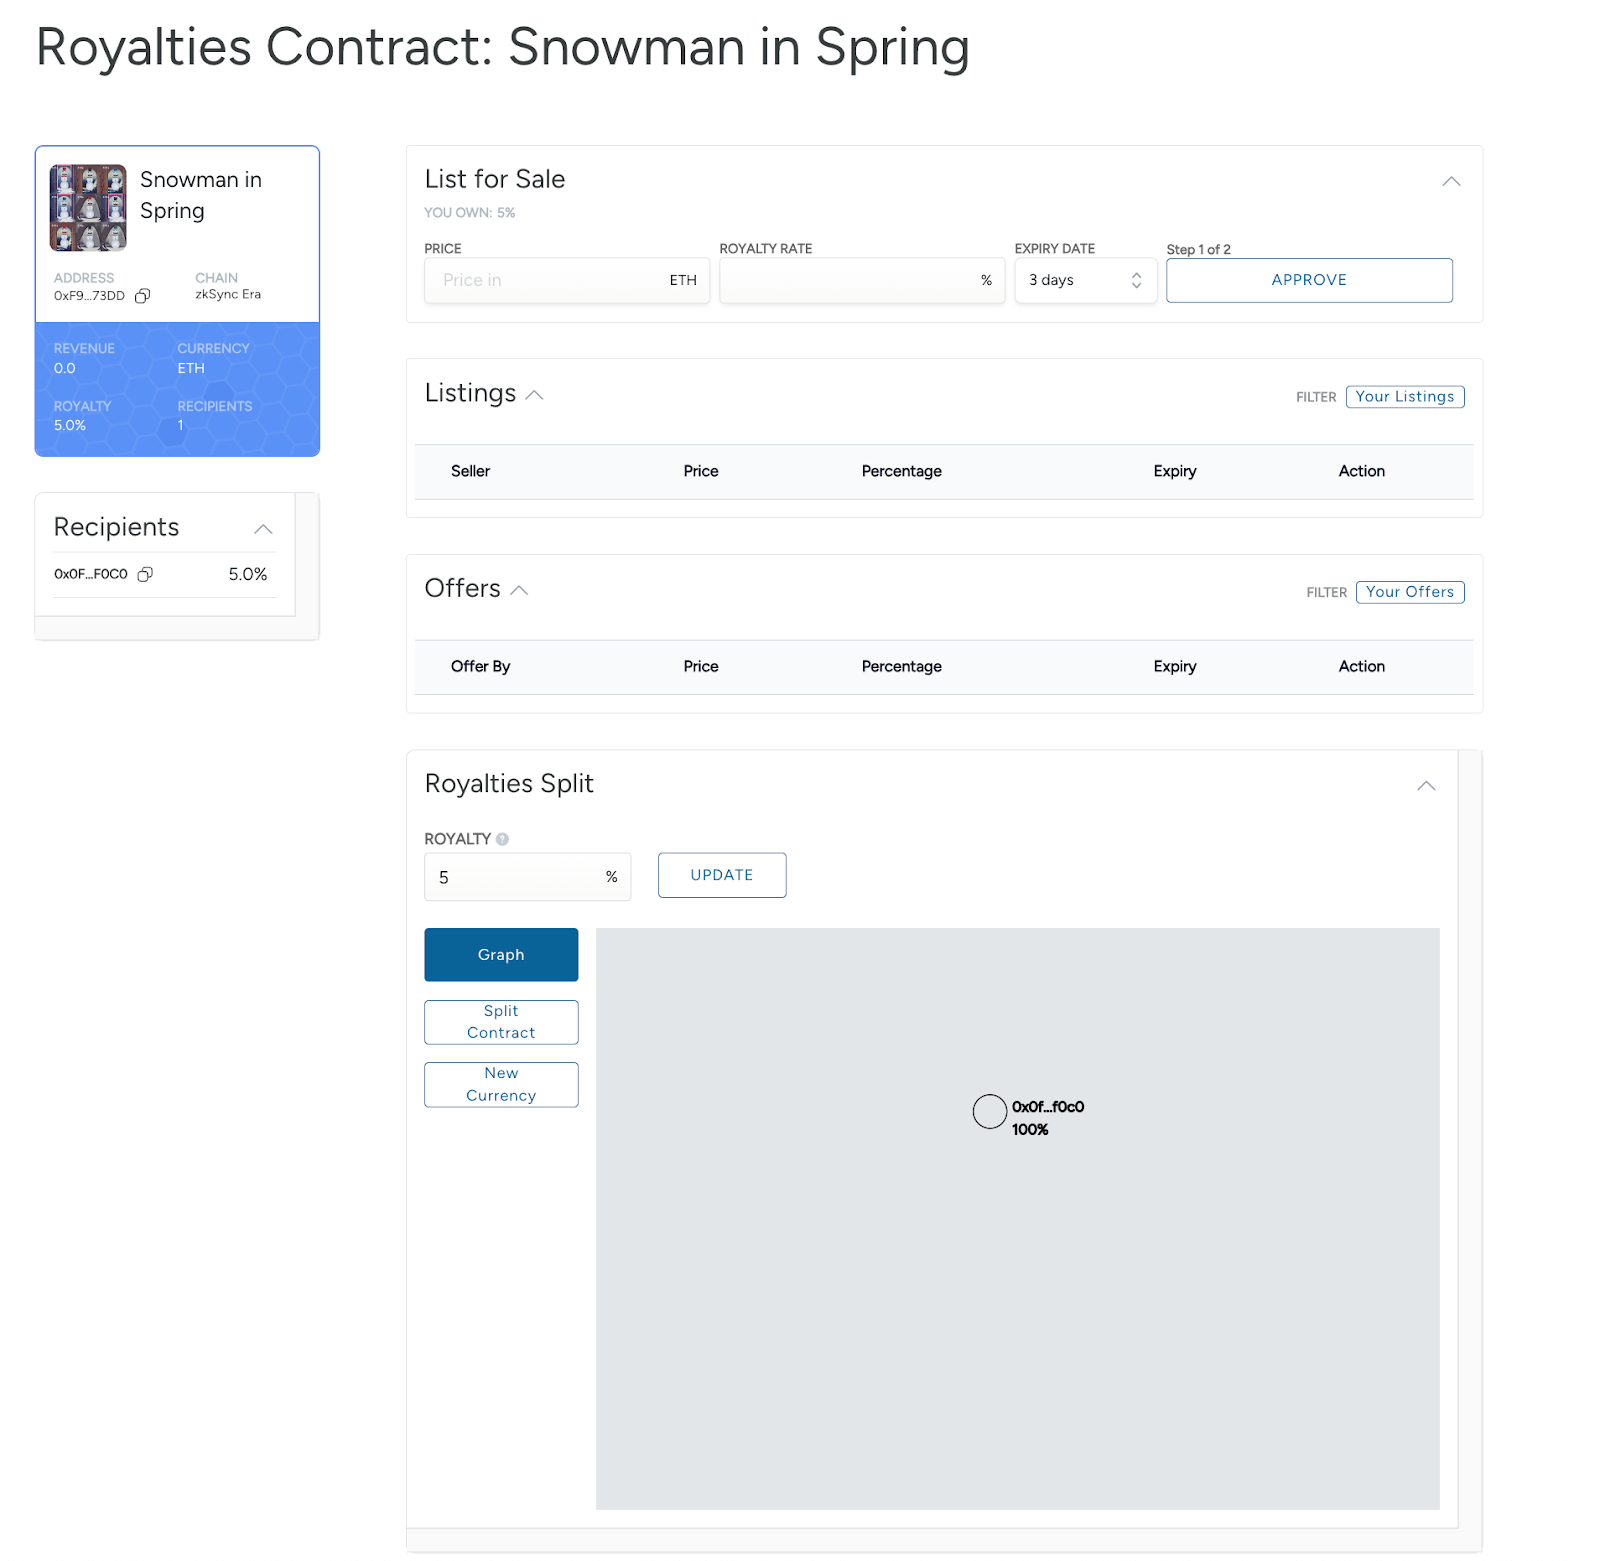The image size is (1600, 1561).
Task: Collapse the Offers section
Action: (519, 590)
